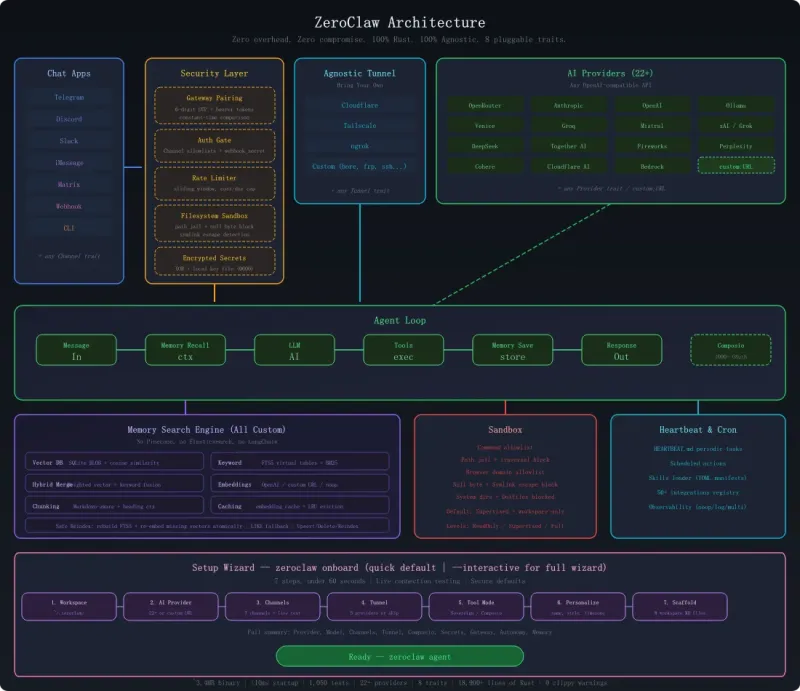The width and height of the screenshot is (800, 691).
Task: Select the Embeddings cell in Memory Search
Action: 299,484
